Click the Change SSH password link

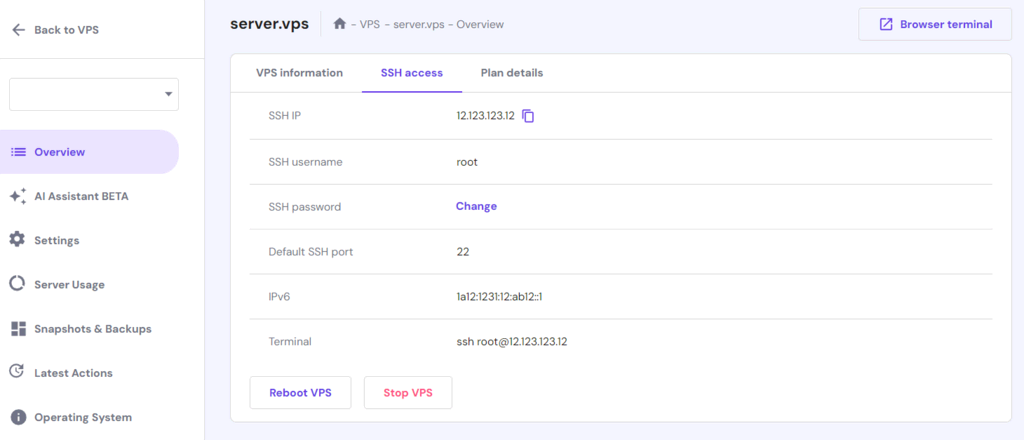tap(476, 206)
